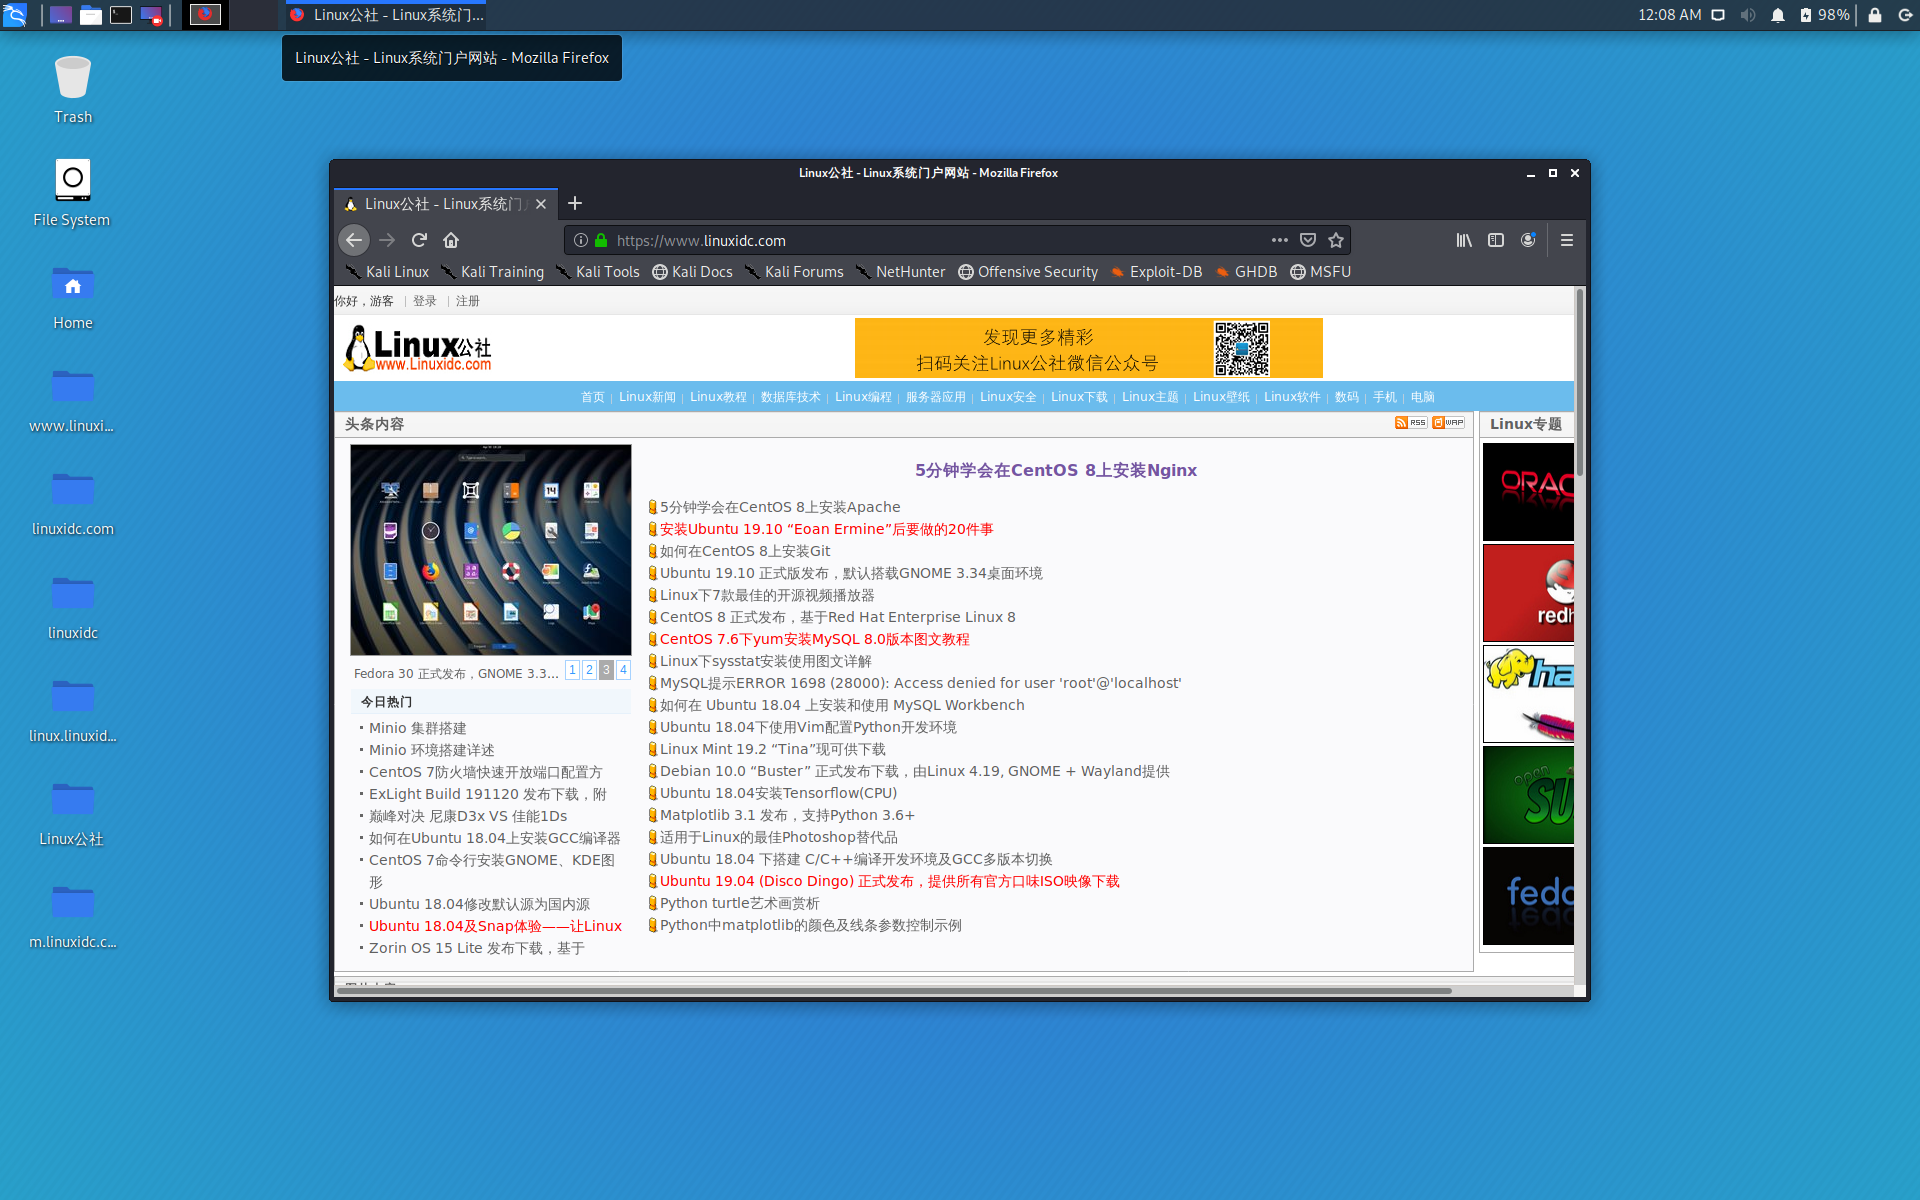Open Python turtle艺术画赏析 article
This screenshot has width=1920, height=1200.
739,903
